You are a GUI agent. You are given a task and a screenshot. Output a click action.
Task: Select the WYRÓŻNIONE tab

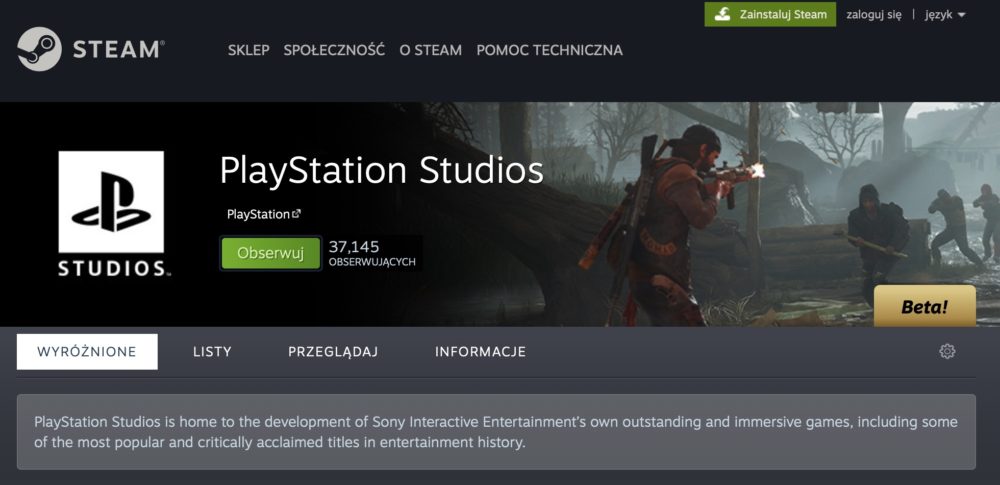pyautogui.click(x=87, y=352)
